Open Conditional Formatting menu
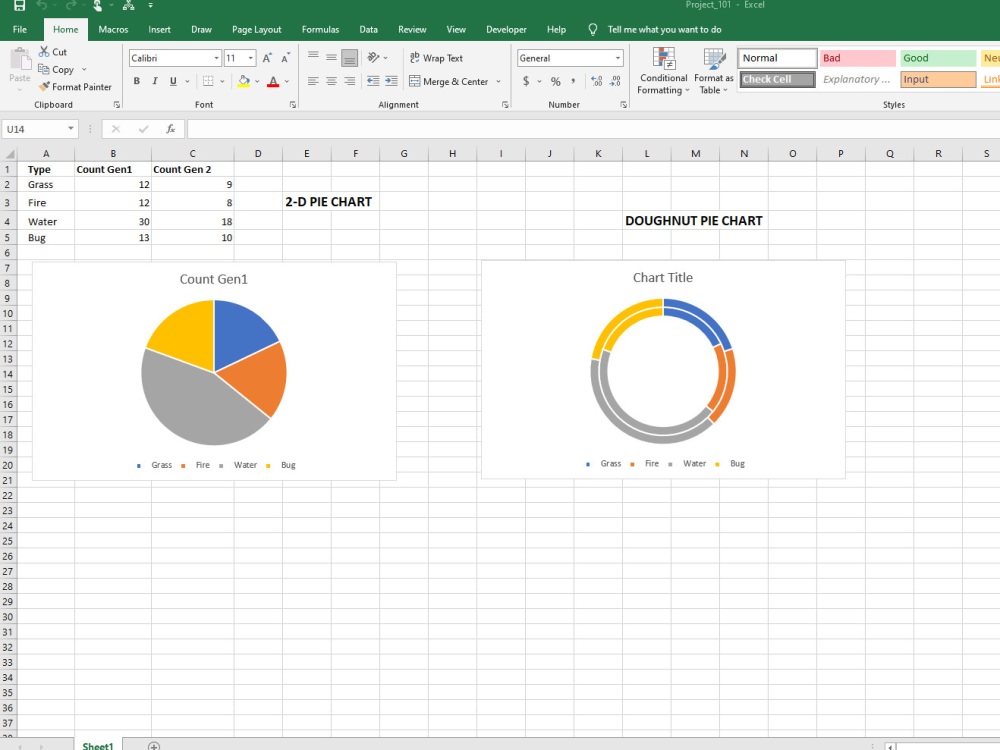Viewport: 1000px width, 750px height. pos(663,71)
